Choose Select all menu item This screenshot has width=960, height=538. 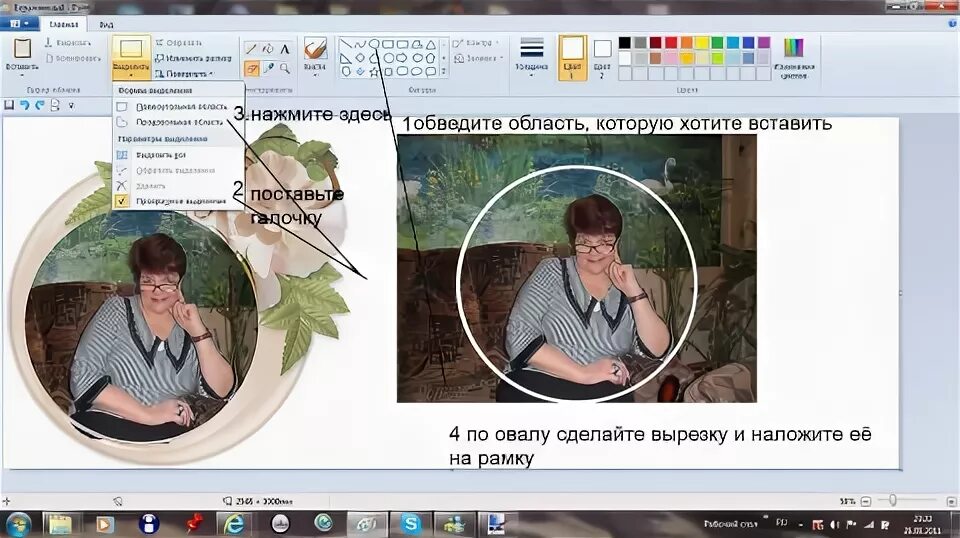(x=179, y=155)
